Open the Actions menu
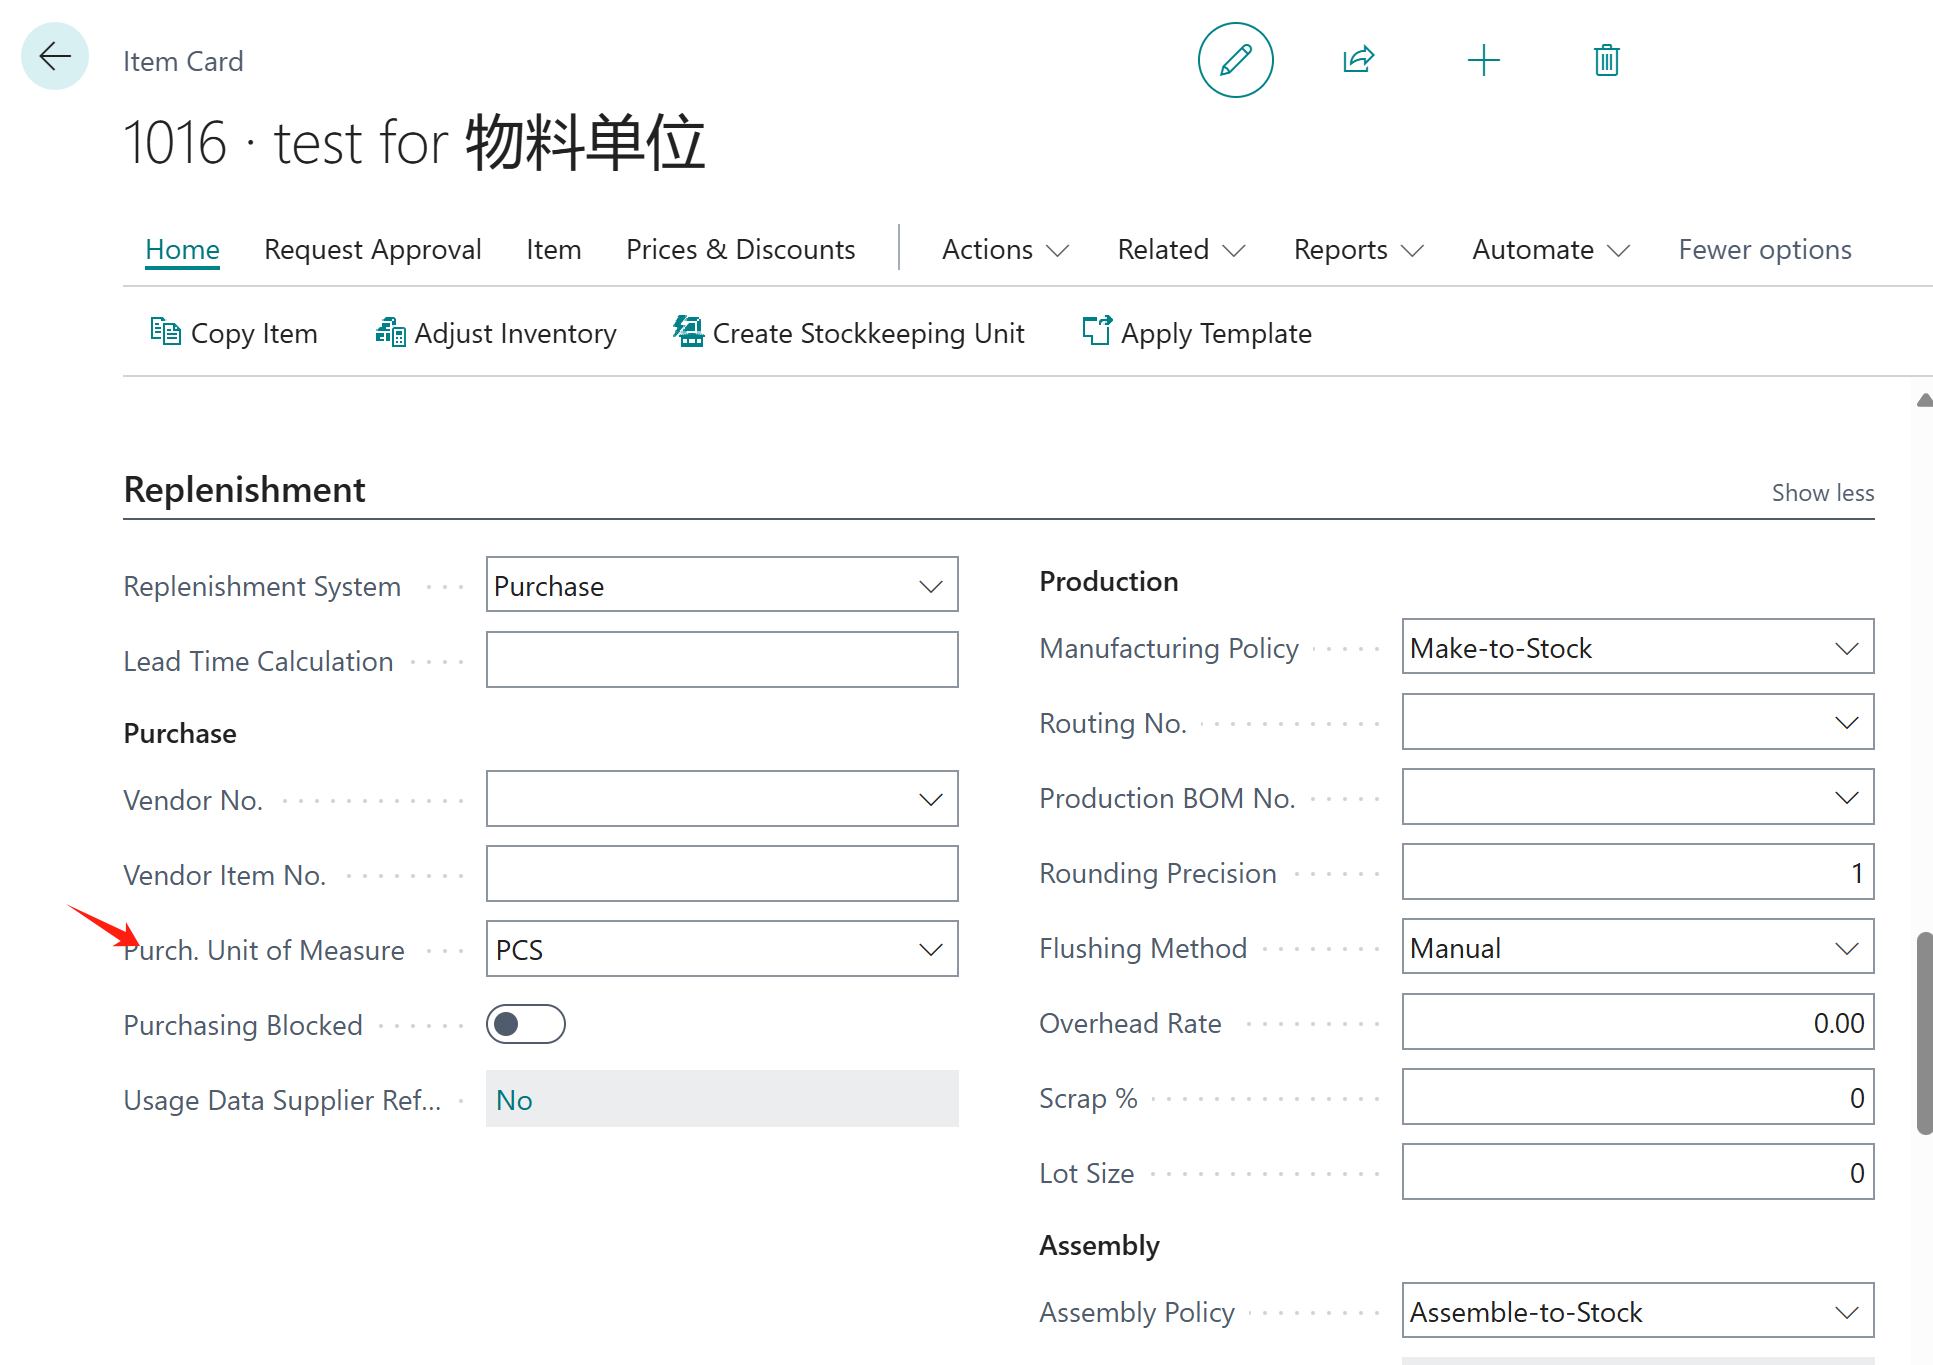The image size is (1933, 1365). [1005, 249]
